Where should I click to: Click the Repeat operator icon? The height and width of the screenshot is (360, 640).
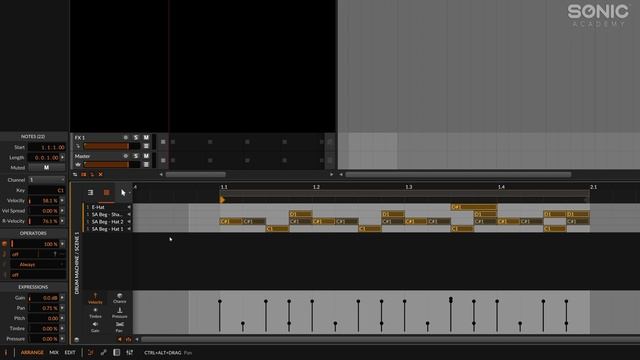[4, 254]
